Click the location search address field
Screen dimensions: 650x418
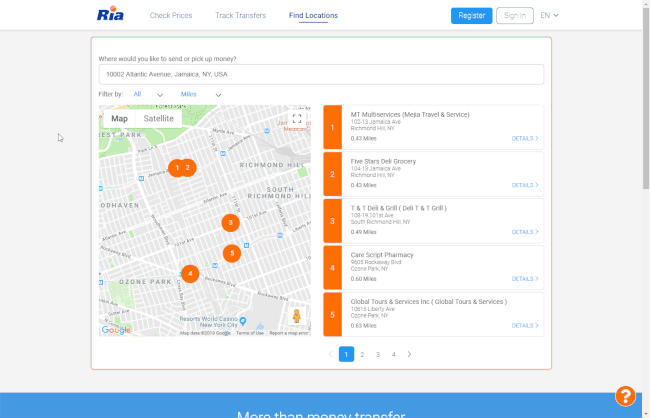321,74
